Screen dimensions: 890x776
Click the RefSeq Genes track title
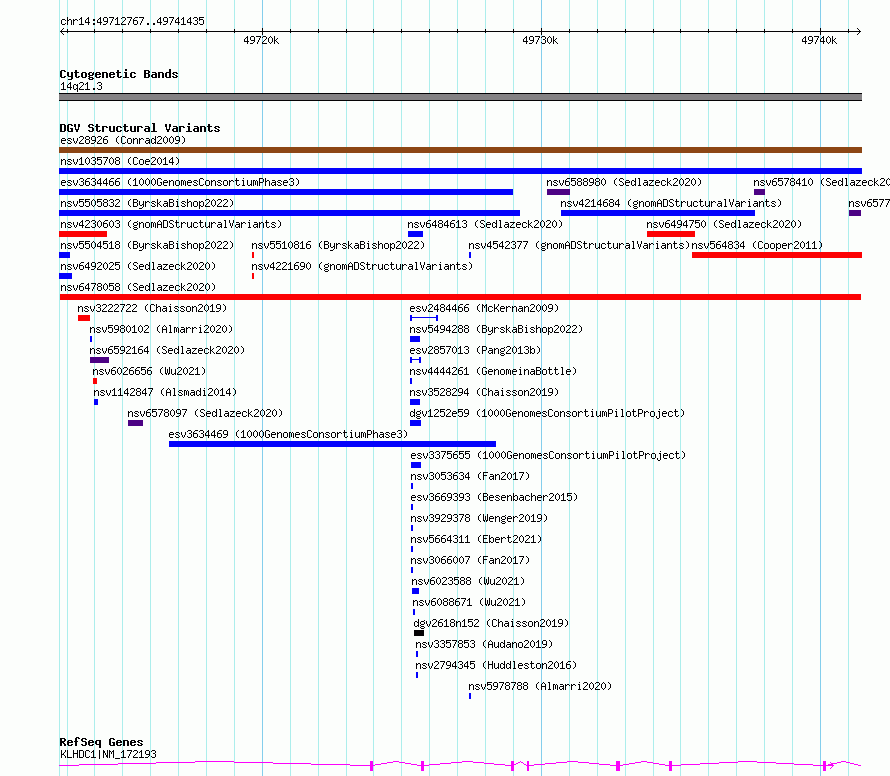[x=101, y=743]
